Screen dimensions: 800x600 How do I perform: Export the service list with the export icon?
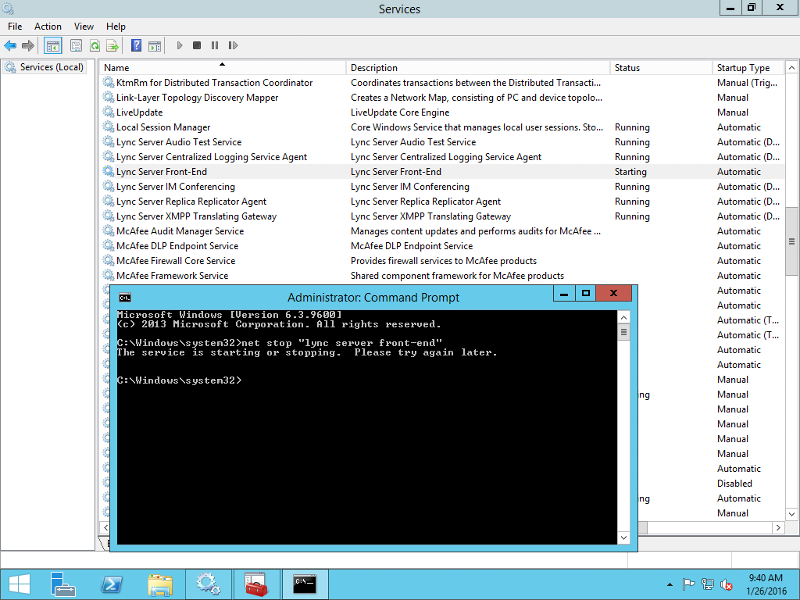(x=112, y=45)
